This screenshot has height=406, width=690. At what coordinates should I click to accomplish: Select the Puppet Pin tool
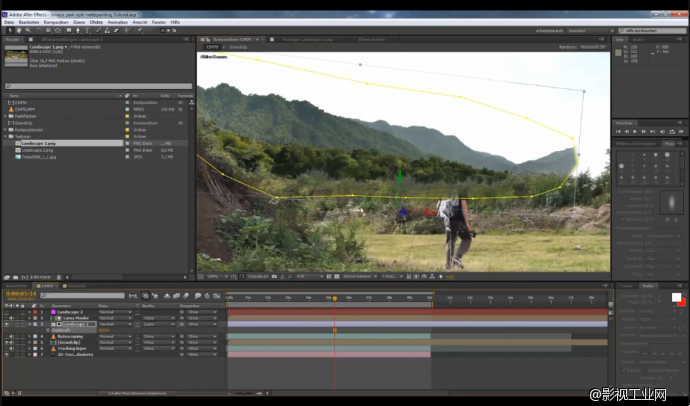(139, 30)
